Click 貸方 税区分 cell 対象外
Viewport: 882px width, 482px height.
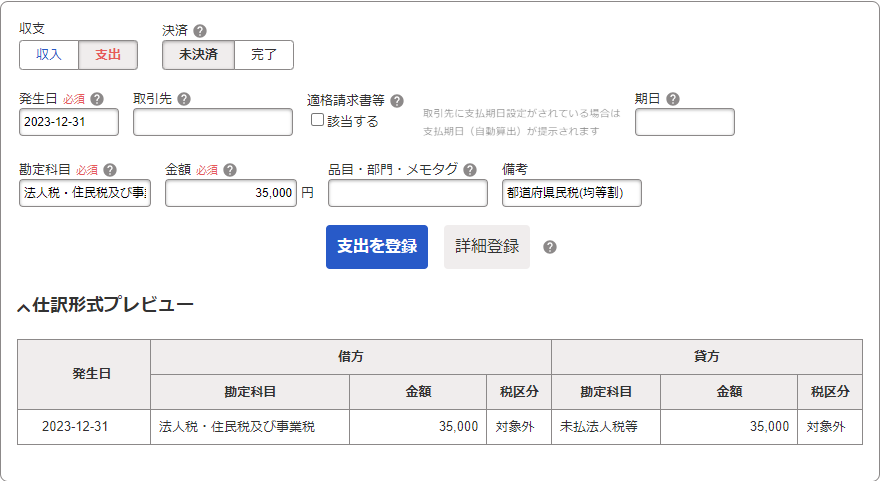830,427
